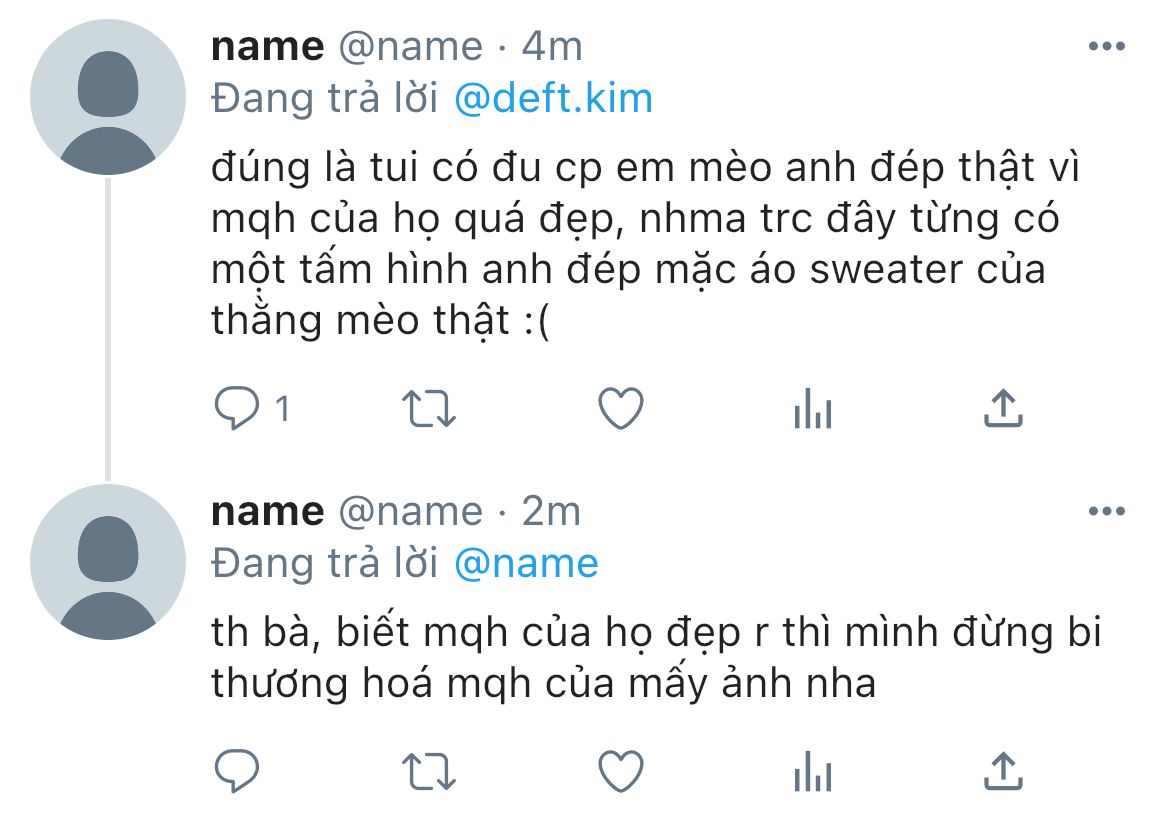This screenshot has width=1170, height=817.
Task: Open the first tweet author's display name
Action: [x=268, y=47]
